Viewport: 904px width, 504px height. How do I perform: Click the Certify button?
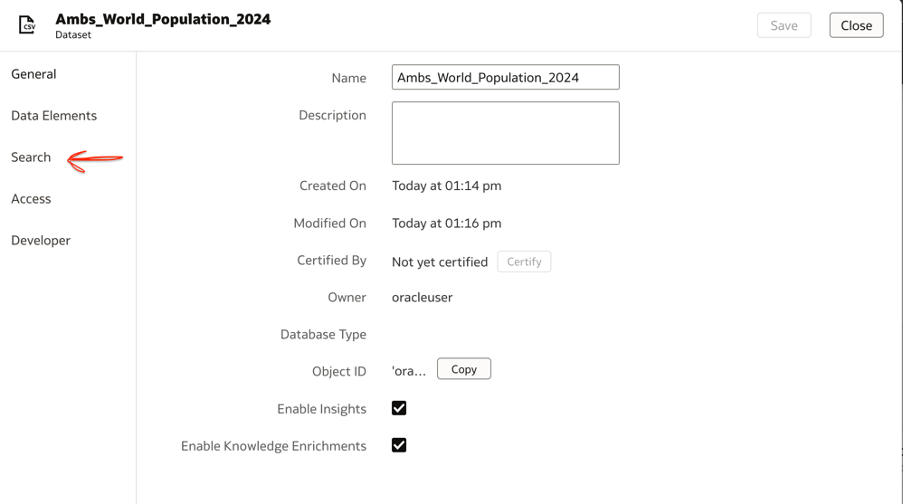tap(524, 261)
